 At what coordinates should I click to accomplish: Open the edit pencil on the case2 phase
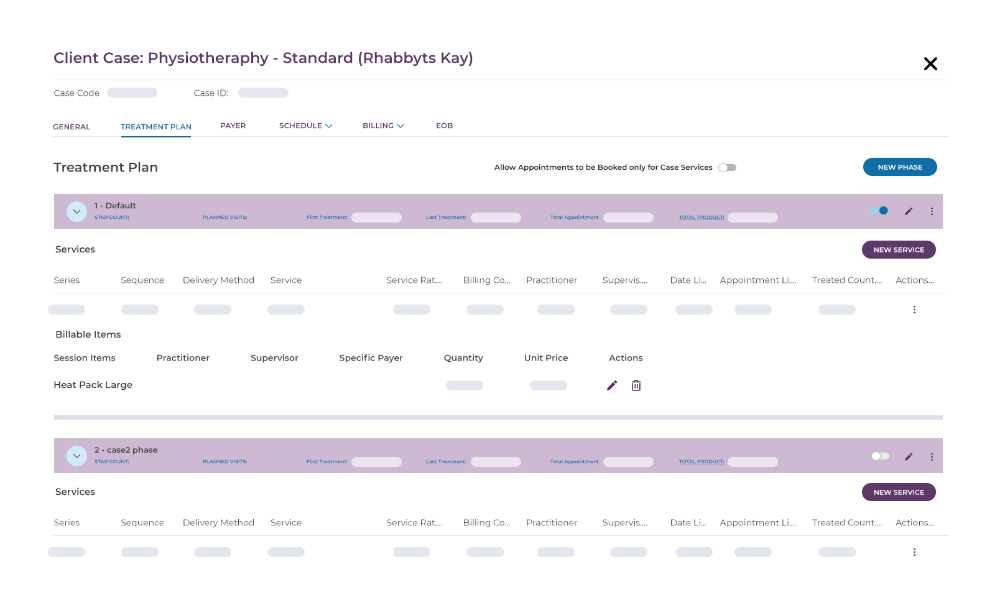click(908, 456)
